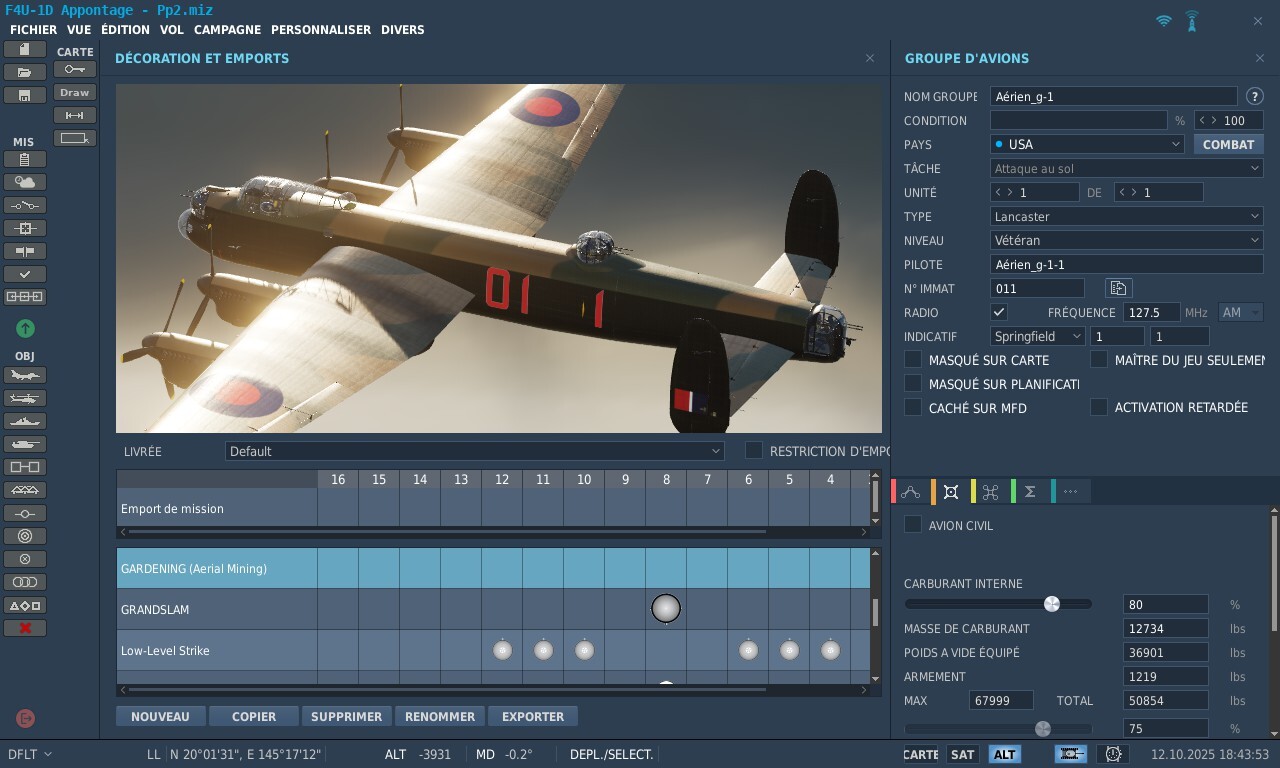The height and width of the screenshot is (768, 1280).
Task: Open the PERSONNALISER menu
Action: click(x=320, y=30)
